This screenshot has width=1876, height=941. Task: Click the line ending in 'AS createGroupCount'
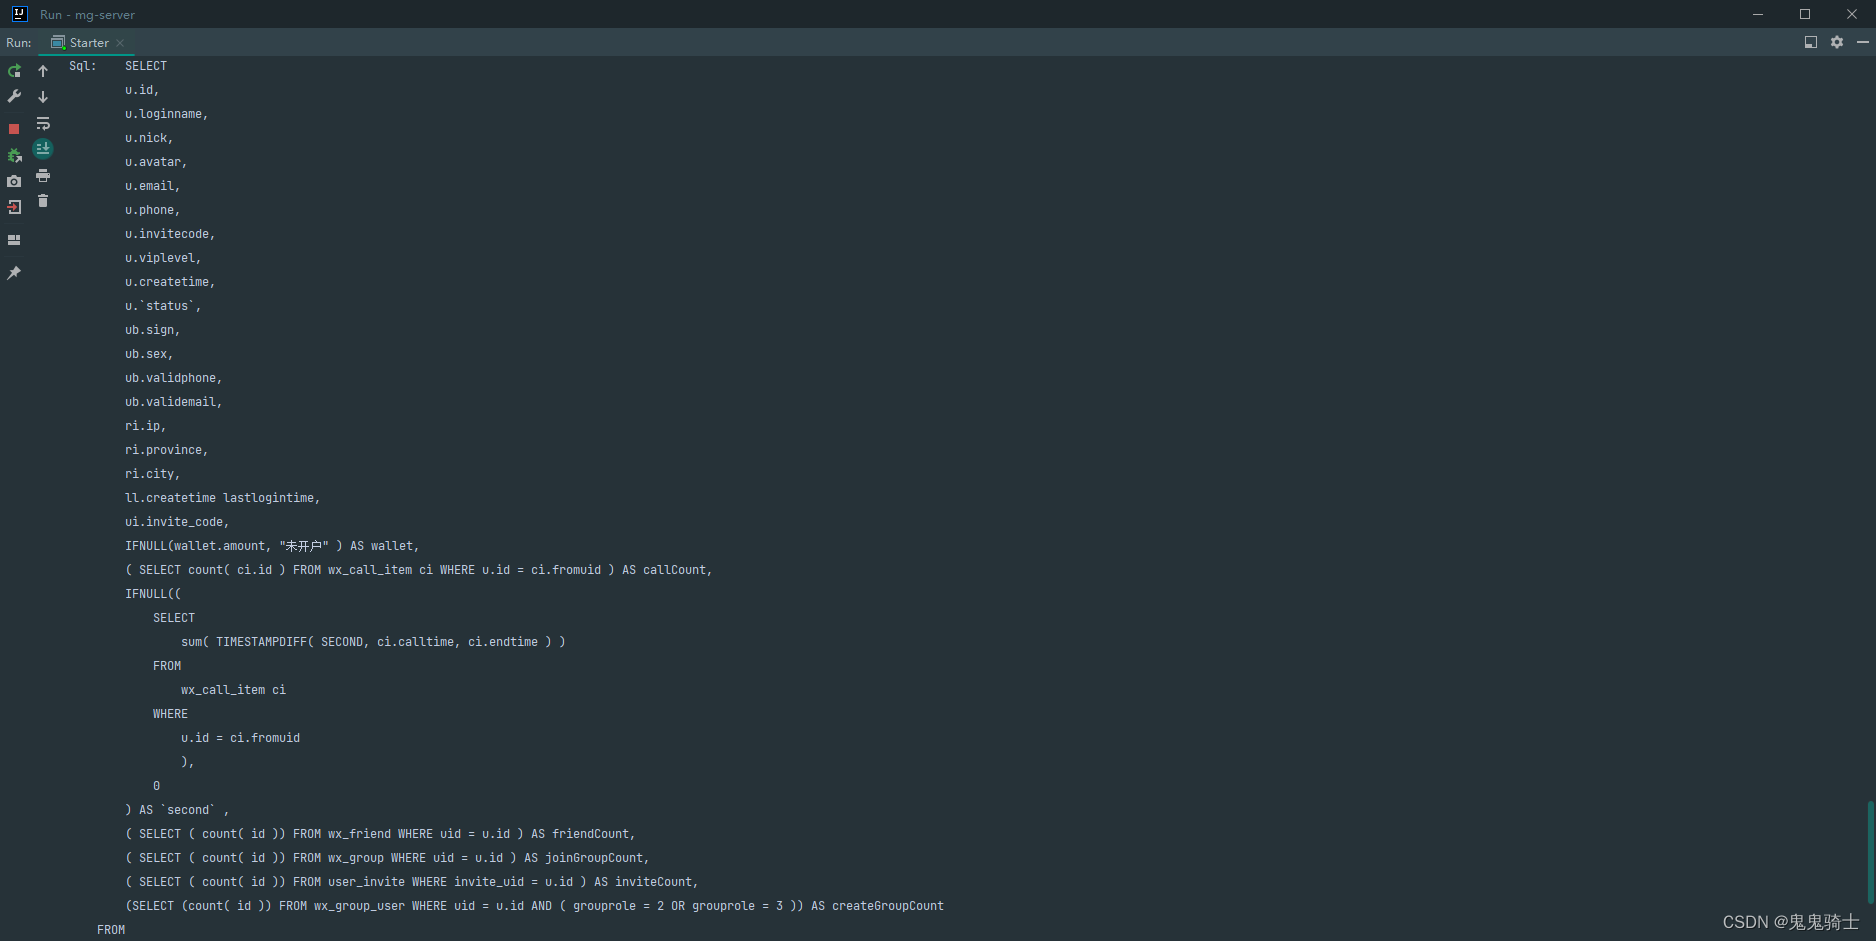(x=534, y=906)
